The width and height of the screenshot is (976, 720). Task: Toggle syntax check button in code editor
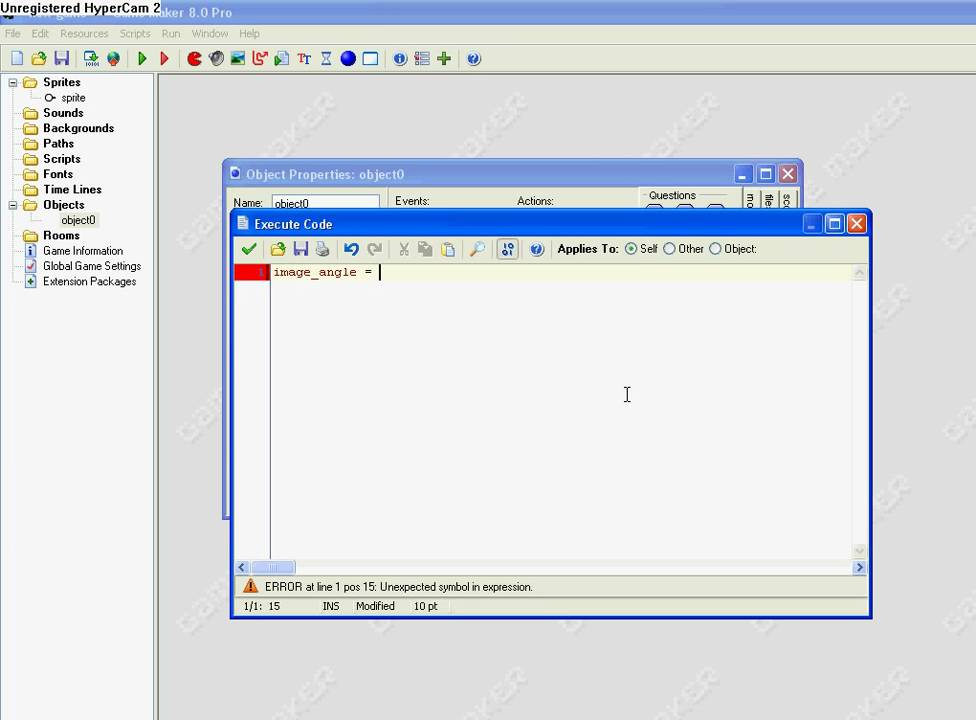[507, 249]
